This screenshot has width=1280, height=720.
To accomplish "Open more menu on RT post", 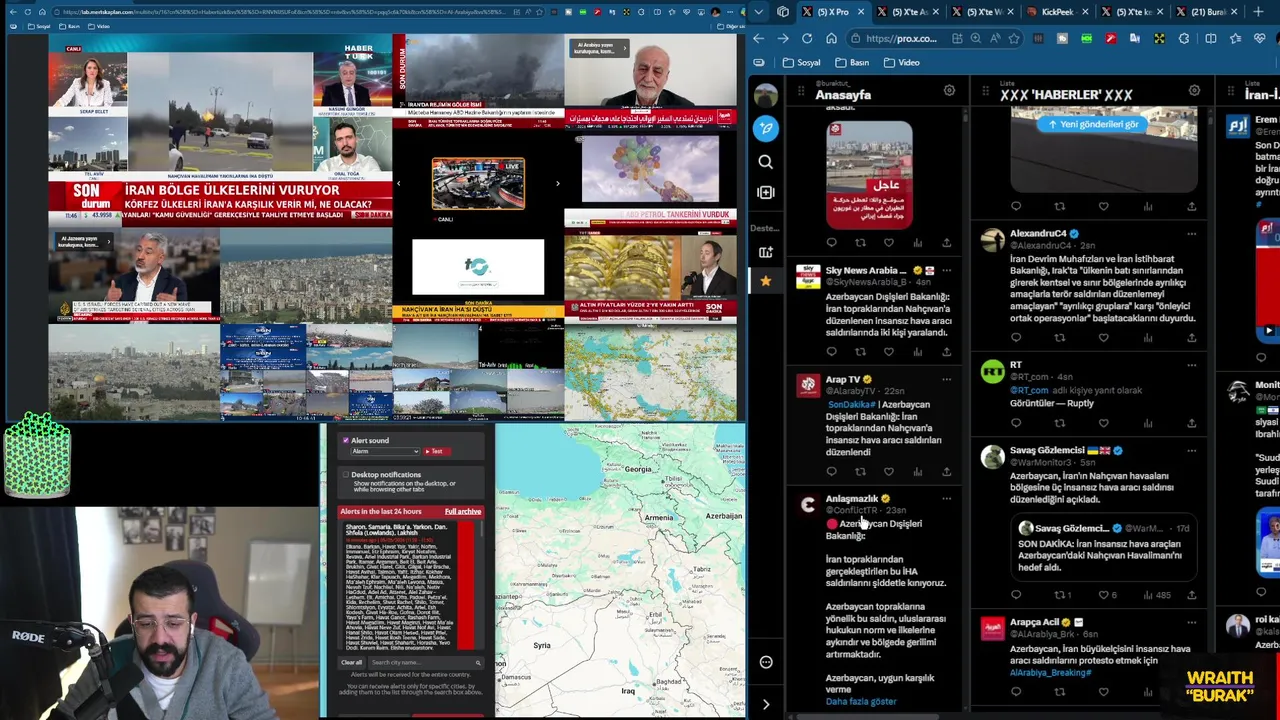I will 1191,365.
